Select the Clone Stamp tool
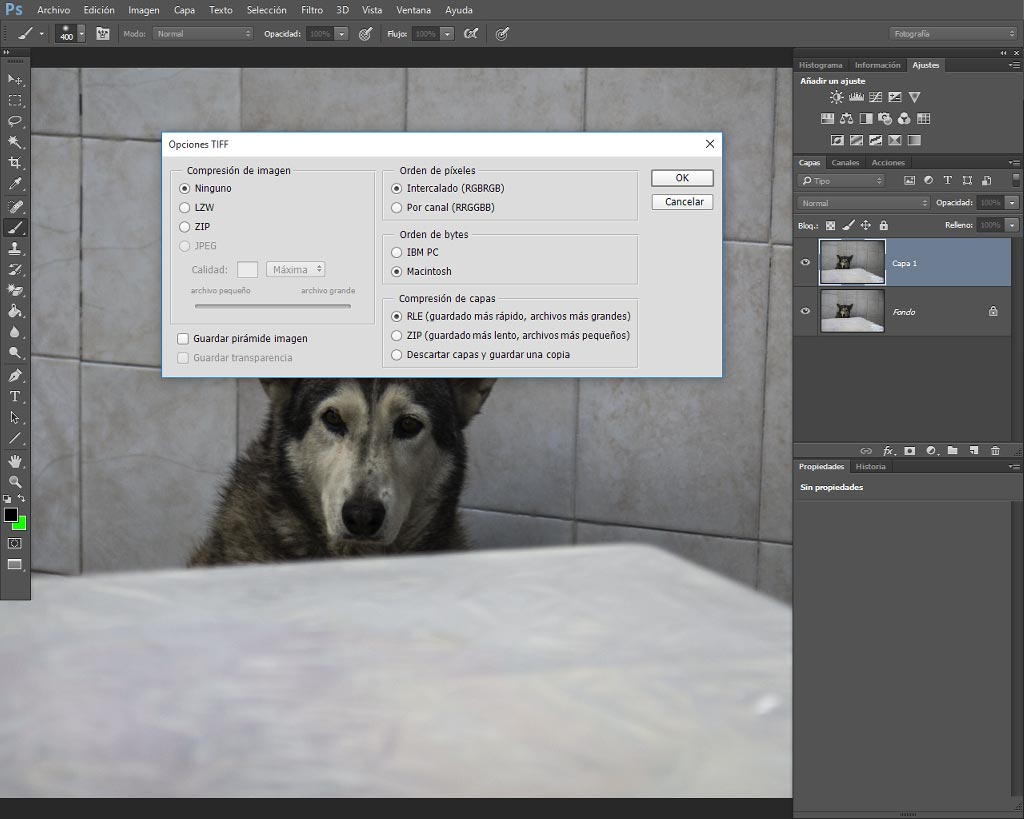Screen dimensions: 1024x819 point(14,248)
